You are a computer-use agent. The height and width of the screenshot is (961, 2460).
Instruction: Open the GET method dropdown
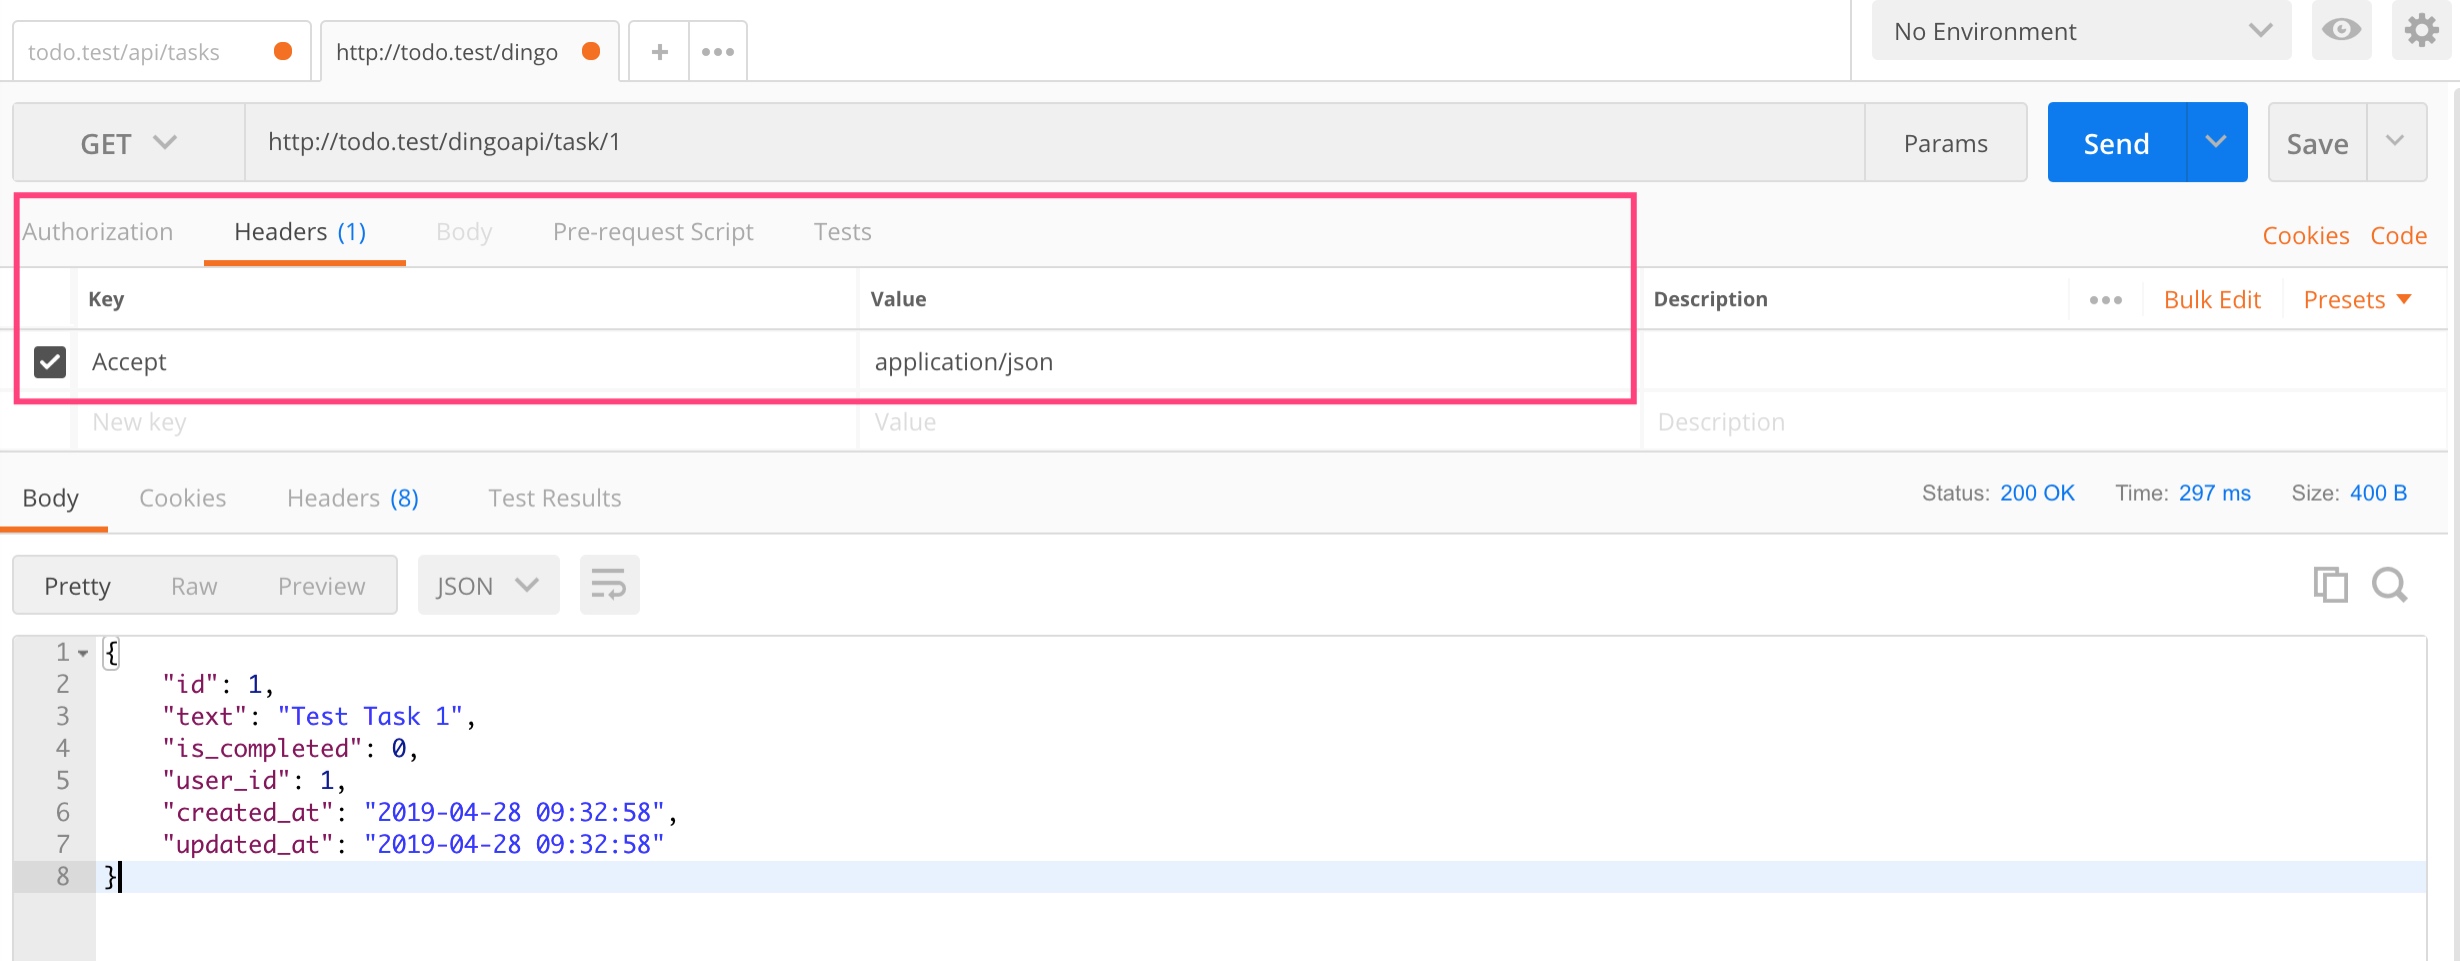click(129, 143)
